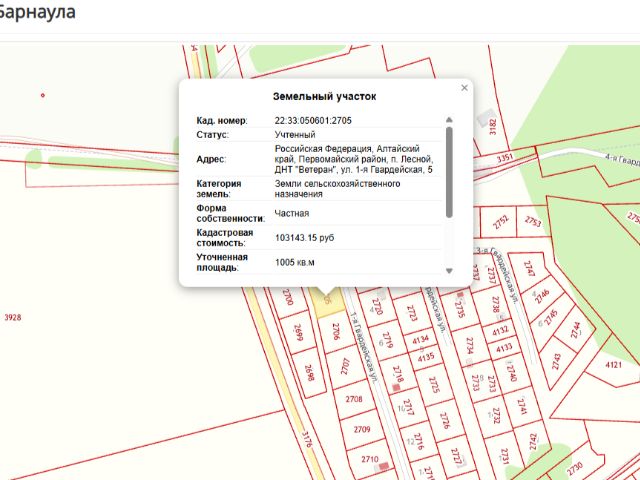Select land parcel 4132 on map
640x480 pixels.
tap(500, 331)
